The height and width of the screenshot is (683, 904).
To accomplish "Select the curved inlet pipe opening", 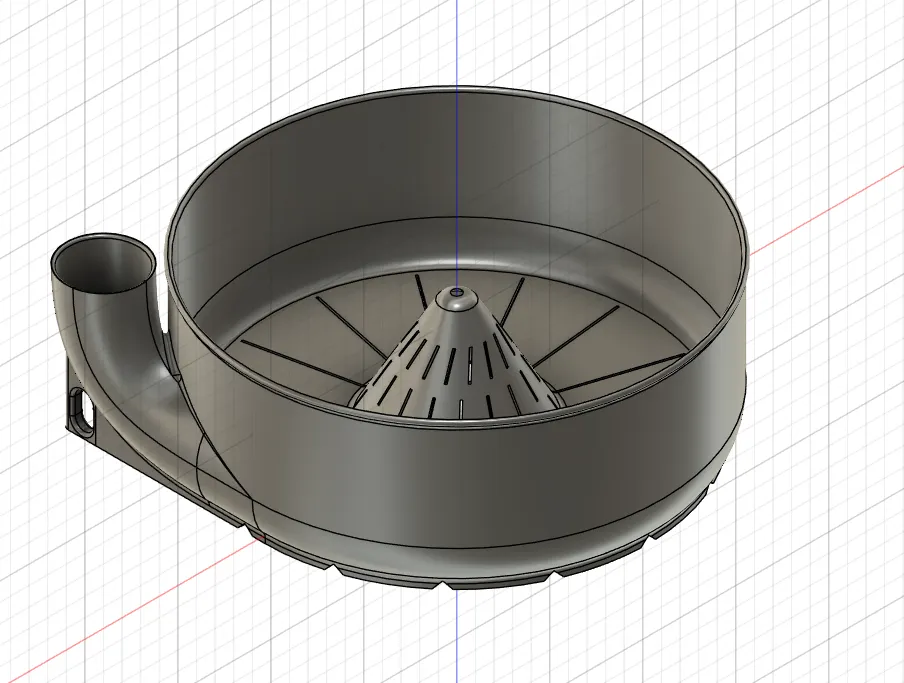I will tap(104, 263).
